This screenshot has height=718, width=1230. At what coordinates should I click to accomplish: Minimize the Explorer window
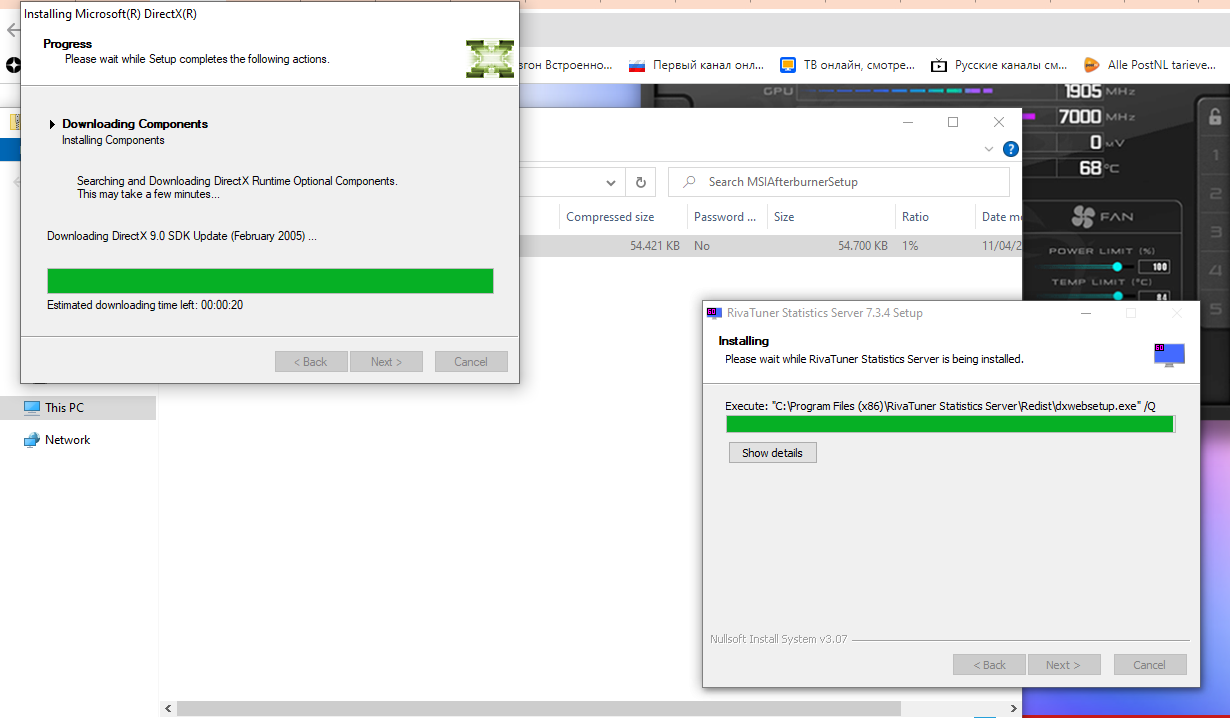[907, 122]
